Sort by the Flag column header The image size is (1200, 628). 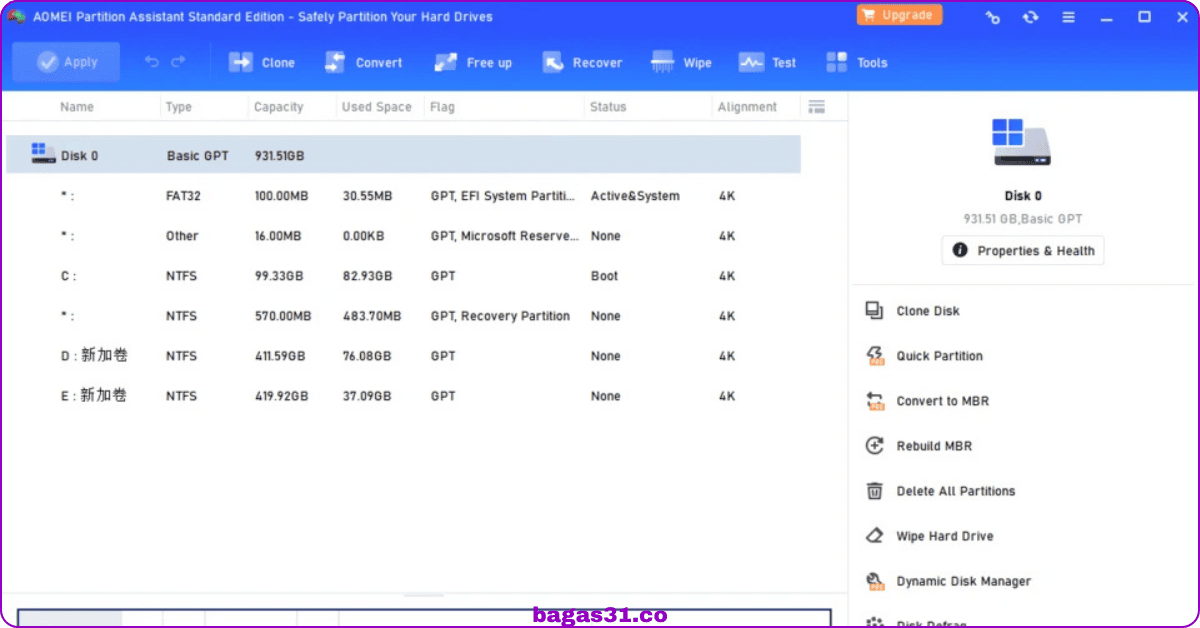[442, 107]
